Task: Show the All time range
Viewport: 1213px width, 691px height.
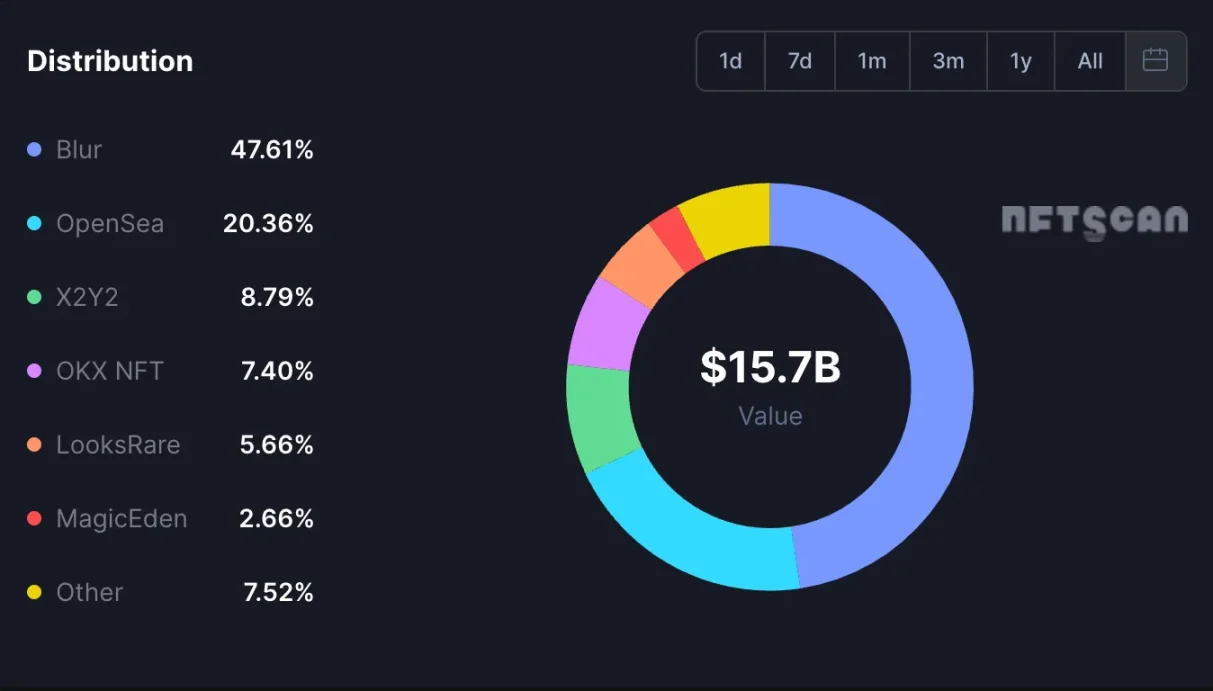Action: [1090, 61]
